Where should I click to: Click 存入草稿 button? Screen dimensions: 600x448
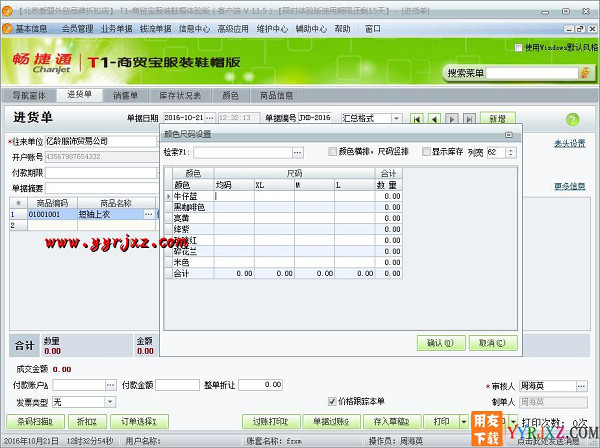(x=391, y=422)
